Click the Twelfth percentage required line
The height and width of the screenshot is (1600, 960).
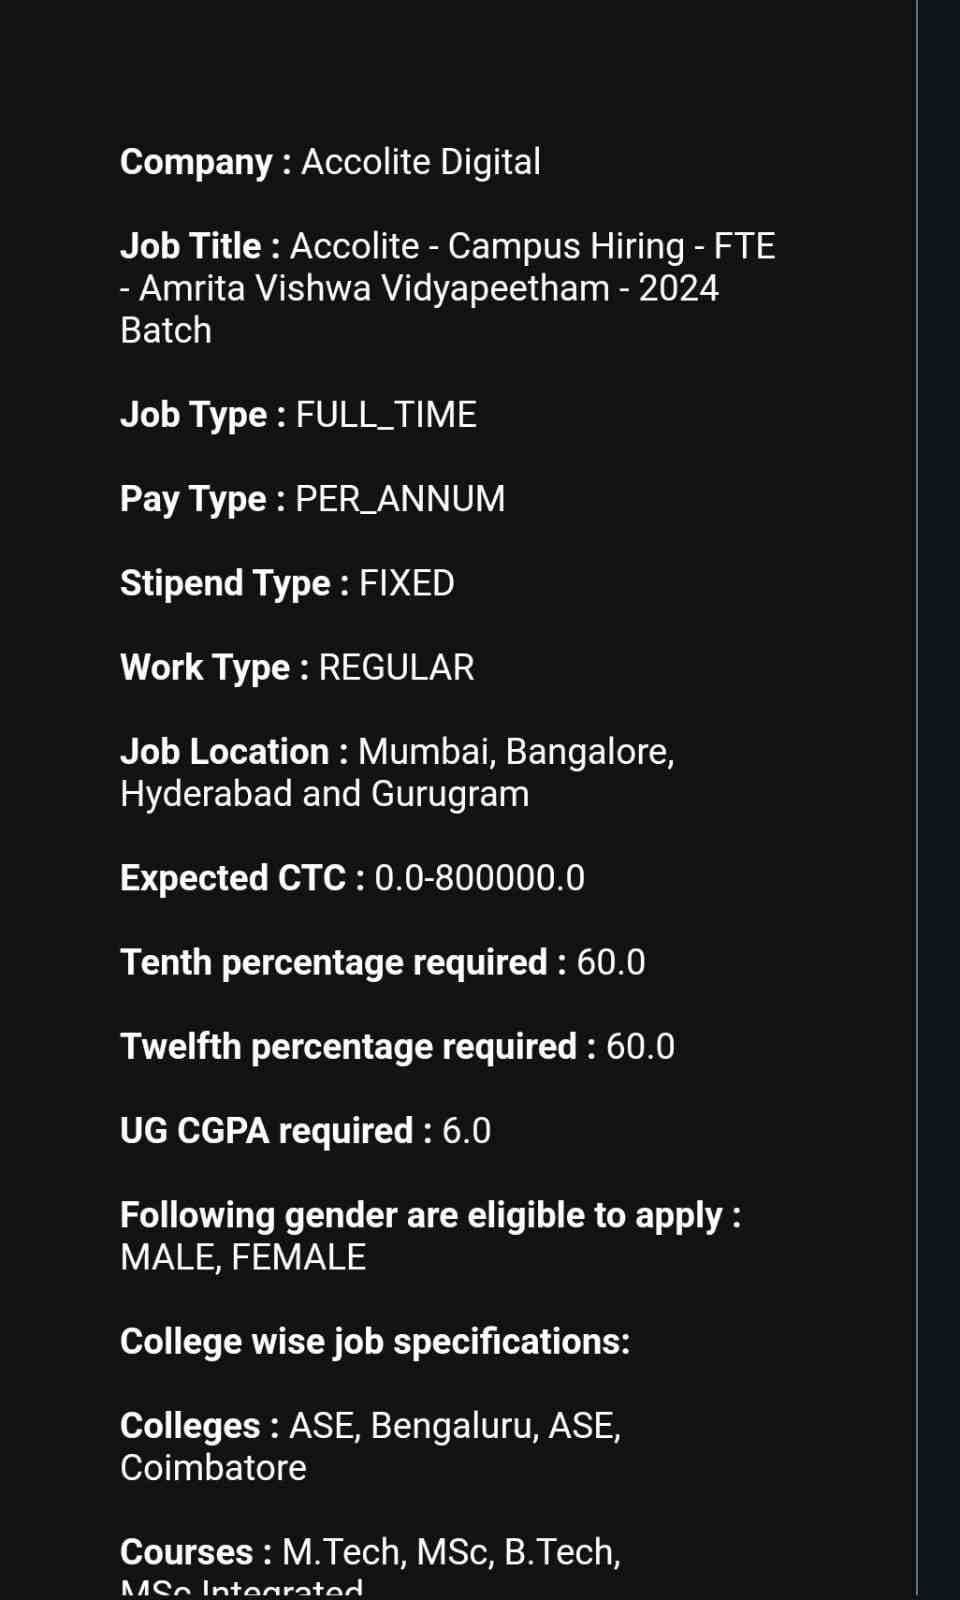pos(397,1046)
